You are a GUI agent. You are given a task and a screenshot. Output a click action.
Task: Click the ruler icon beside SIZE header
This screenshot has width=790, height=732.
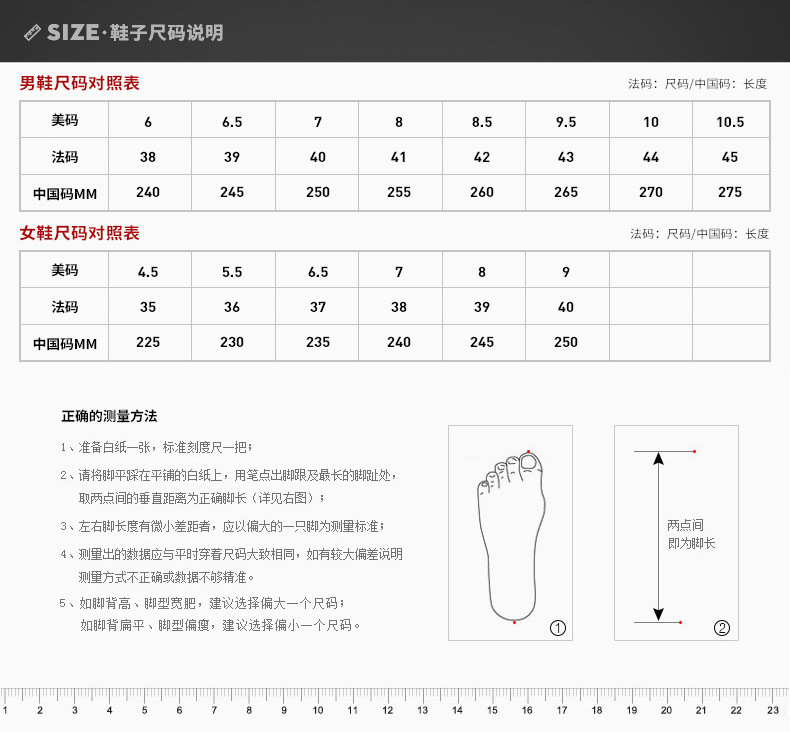click(32, 33)
